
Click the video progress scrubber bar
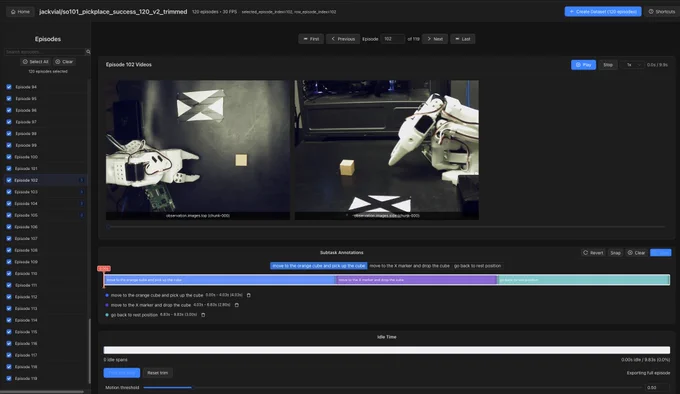point(386,227)
